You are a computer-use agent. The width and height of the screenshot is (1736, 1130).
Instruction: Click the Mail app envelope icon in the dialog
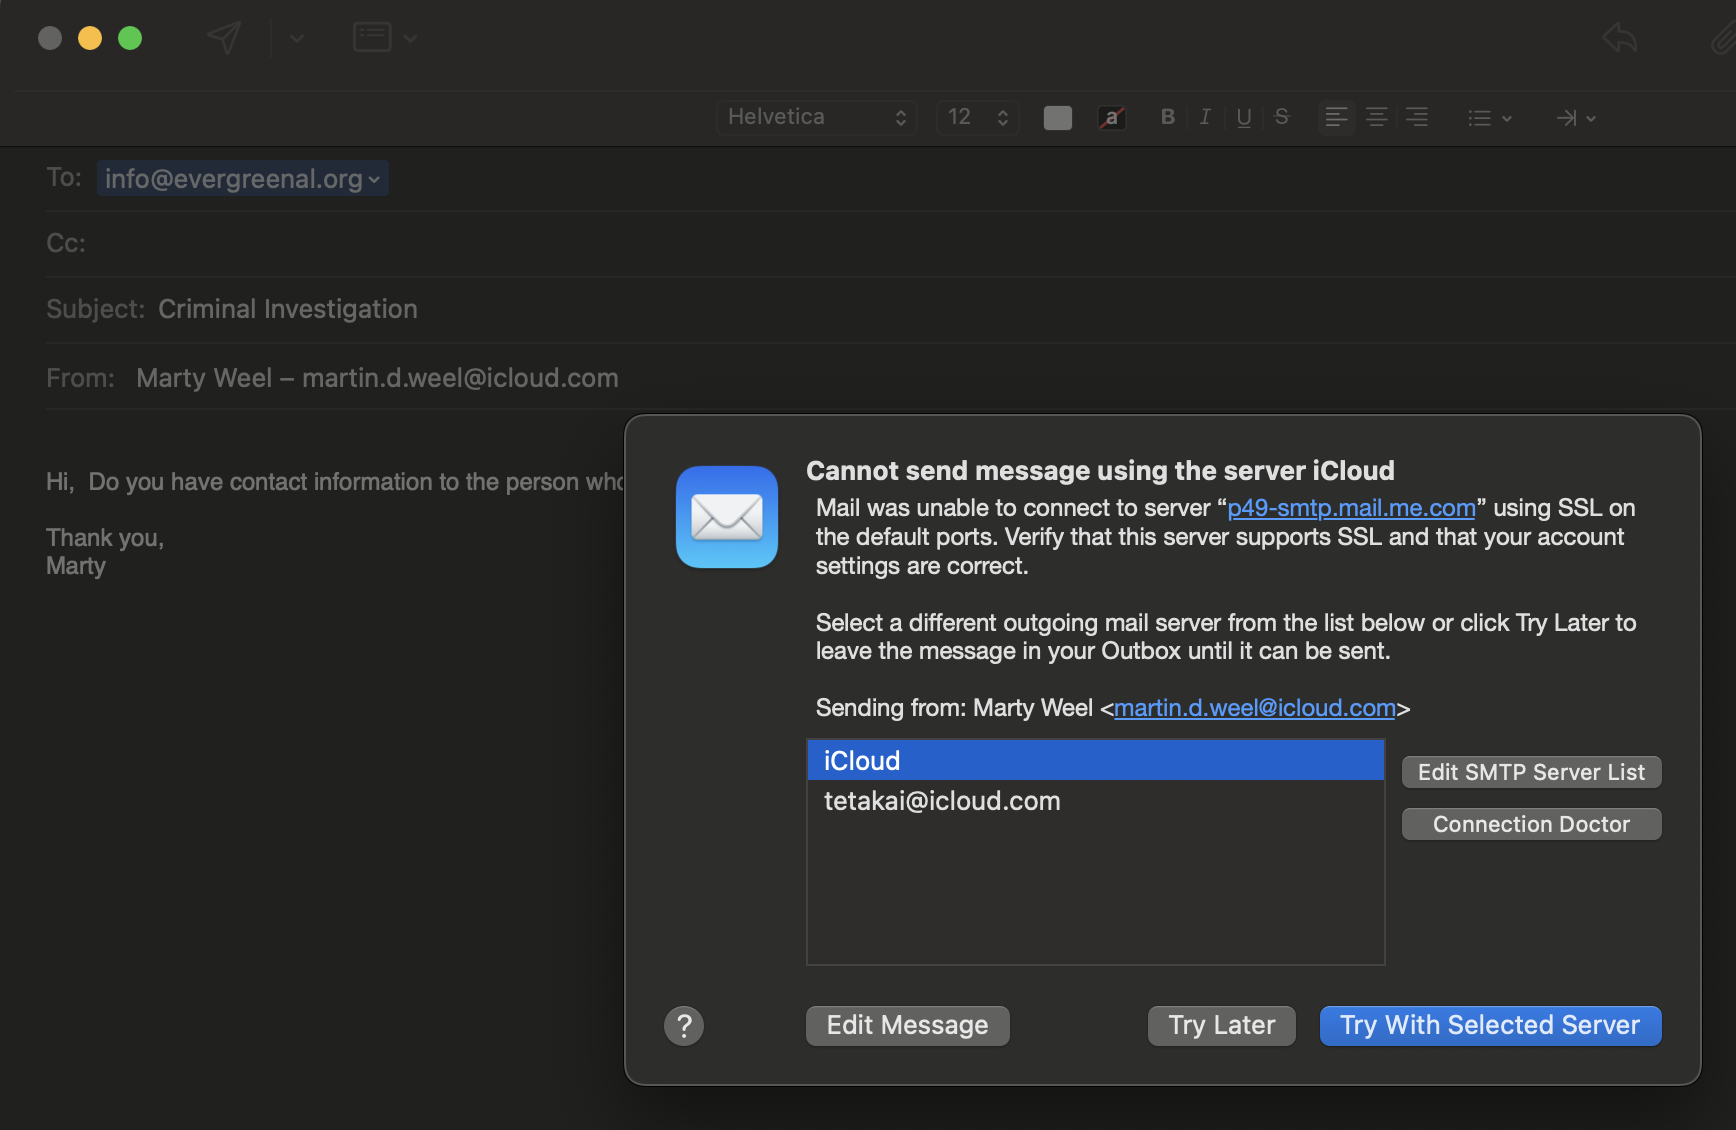(727, 517)
